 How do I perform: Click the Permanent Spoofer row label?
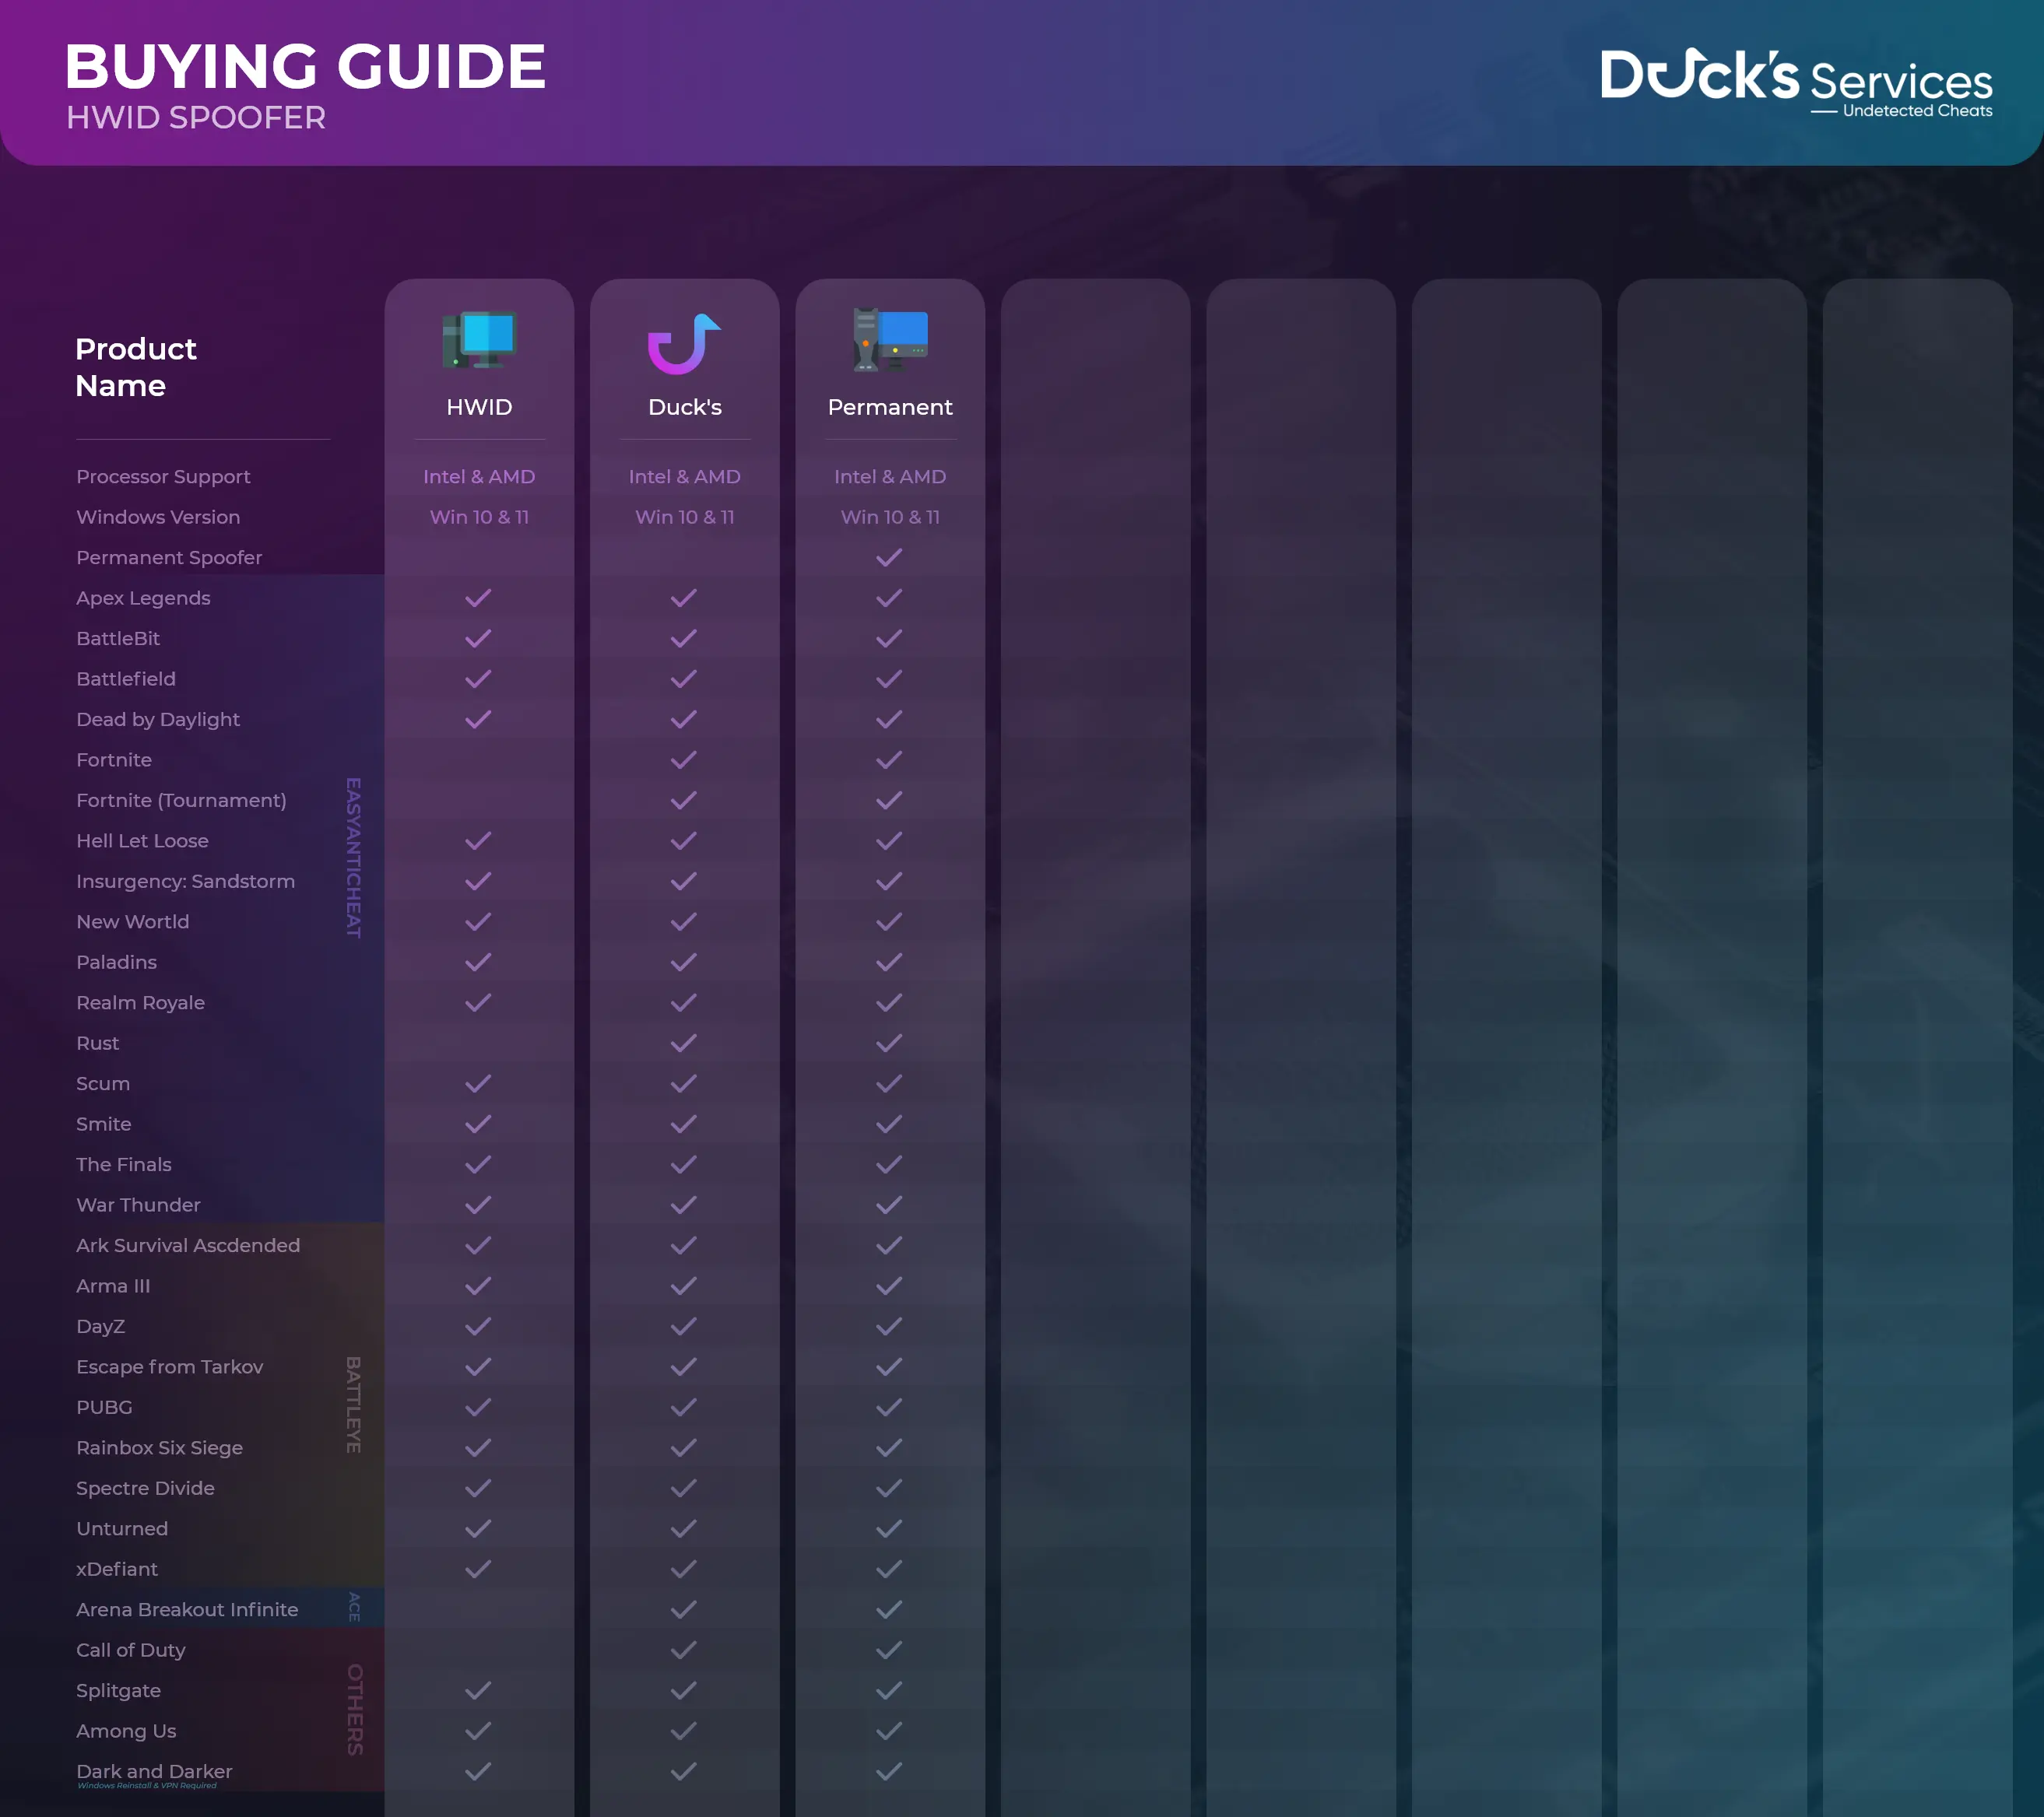pos(169,558)
